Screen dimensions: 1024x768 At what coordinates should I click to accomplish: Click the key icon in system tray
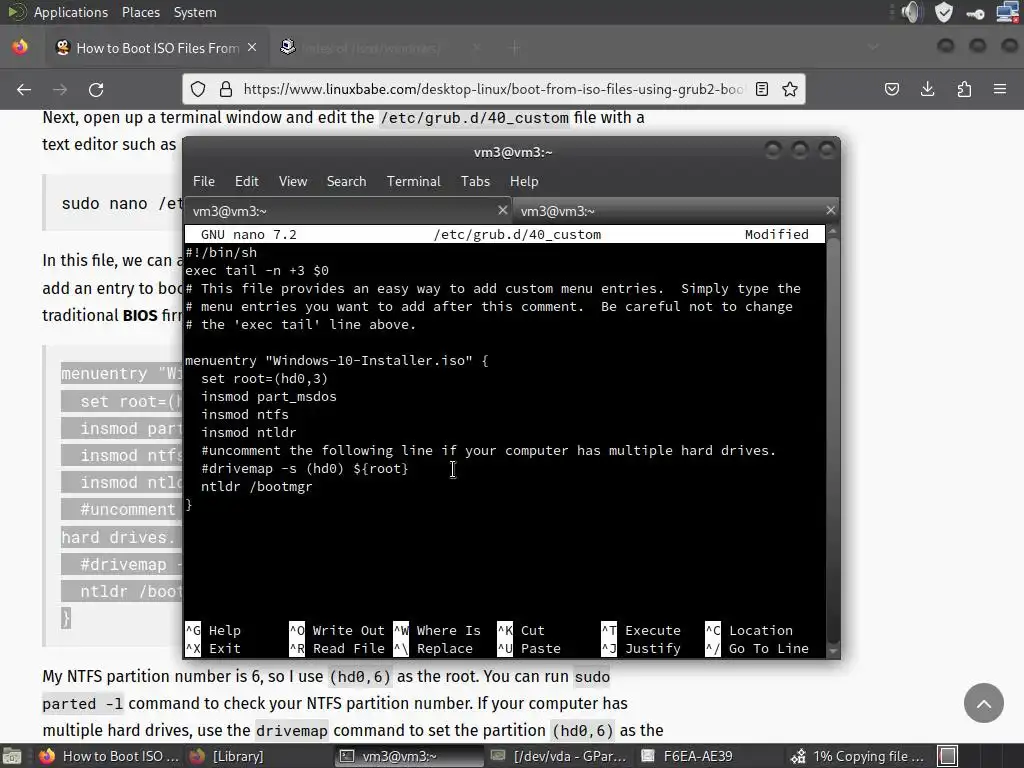point(975,13)
